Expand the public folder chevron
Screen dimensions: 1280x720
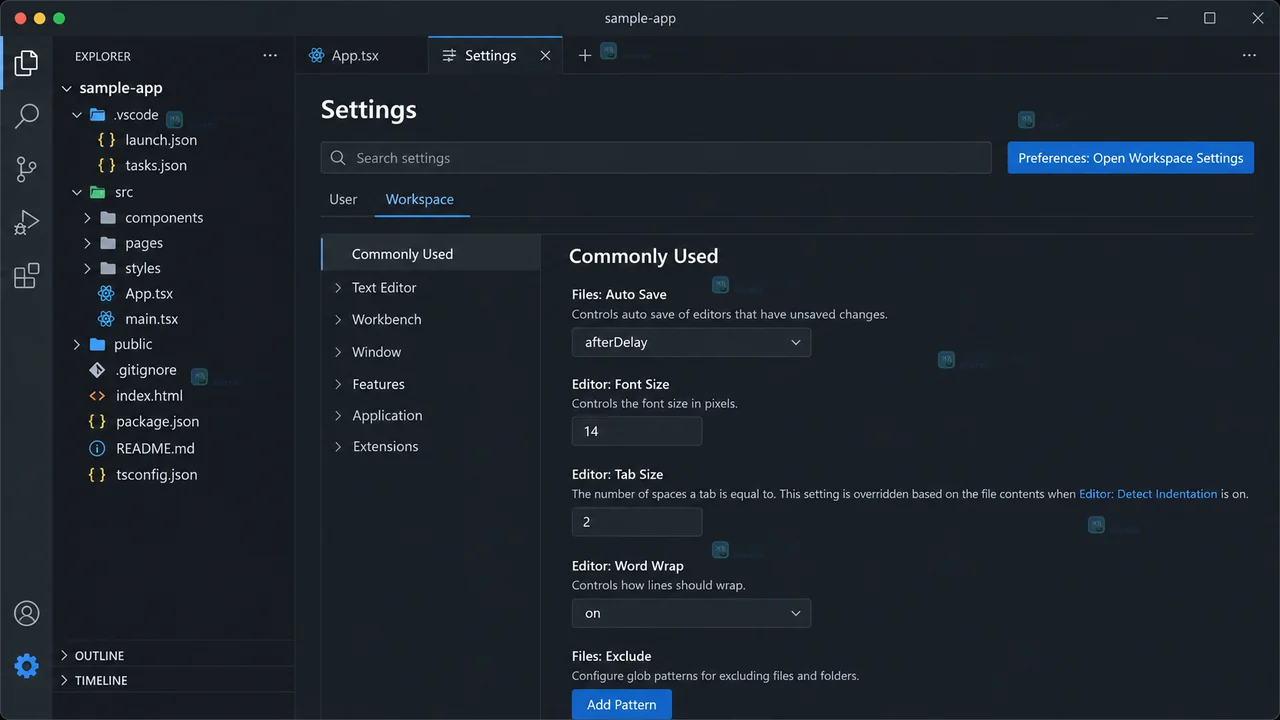(77, 344)
